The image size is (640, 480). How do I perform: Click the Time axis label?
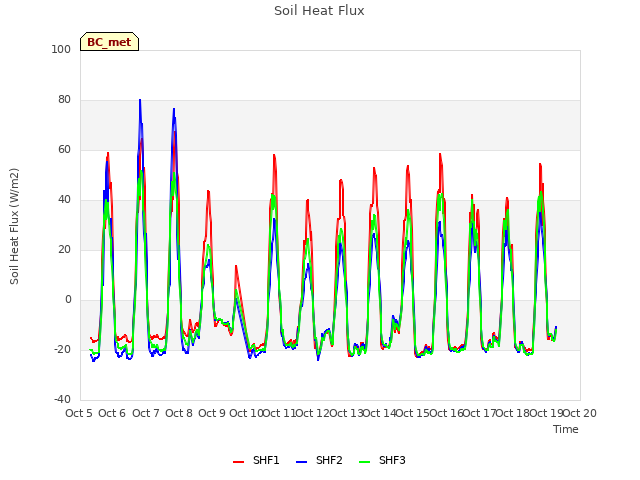(566, 429)
